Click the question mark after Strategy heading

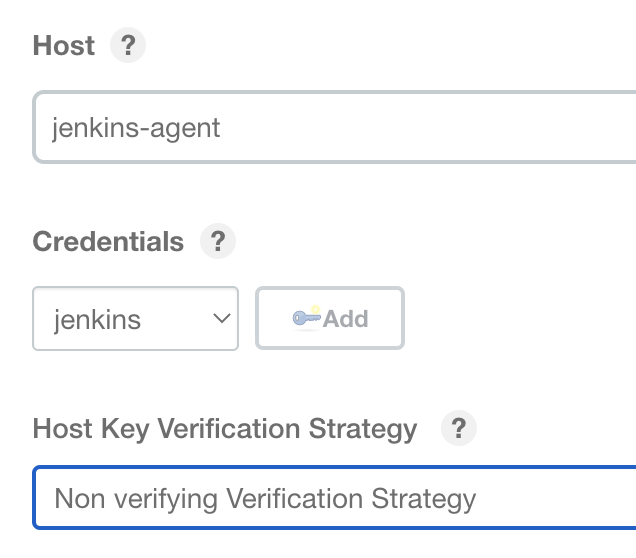[x=459, y=429]
